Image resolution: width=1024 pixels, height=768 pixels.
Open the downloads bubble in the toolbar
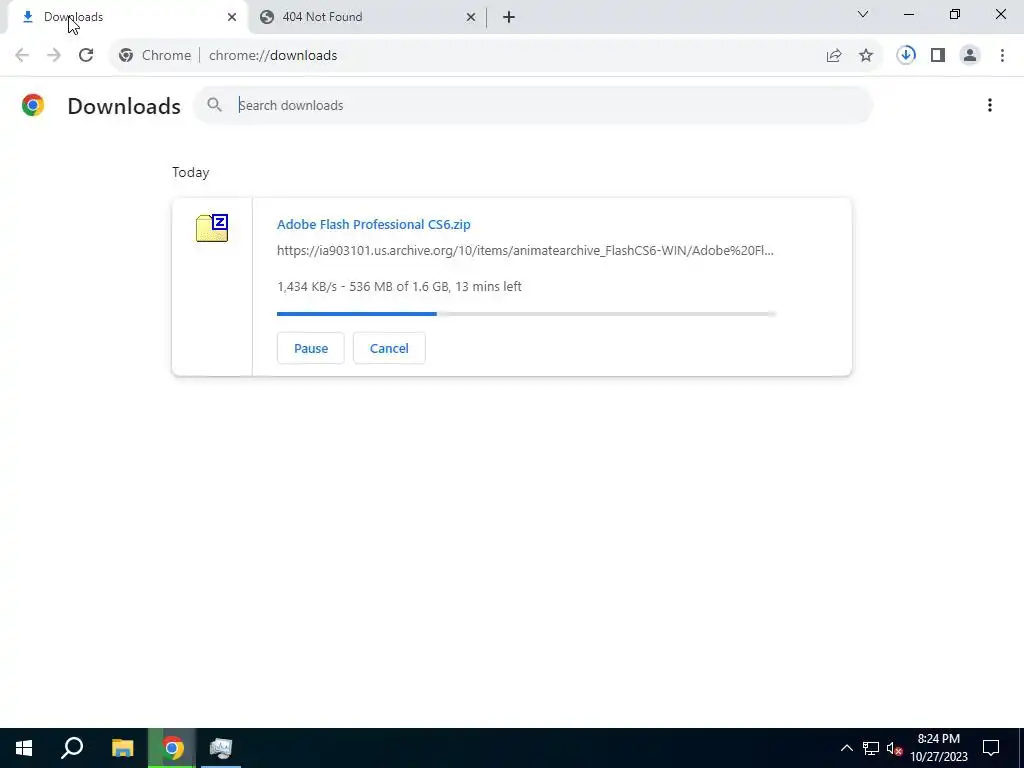906,56
